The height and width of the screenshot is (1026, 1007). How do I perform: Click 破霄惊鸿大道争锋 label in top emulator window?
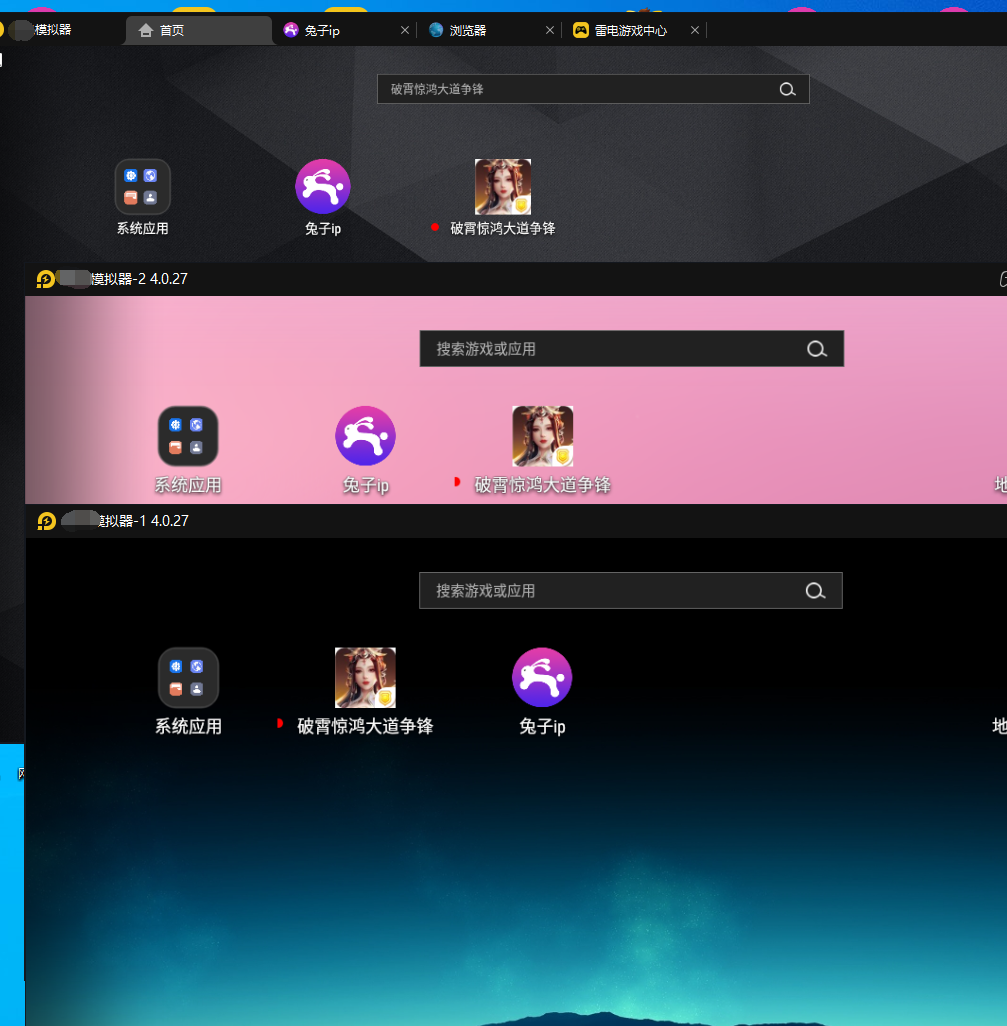pyautogui.click(x=503, y=228)
